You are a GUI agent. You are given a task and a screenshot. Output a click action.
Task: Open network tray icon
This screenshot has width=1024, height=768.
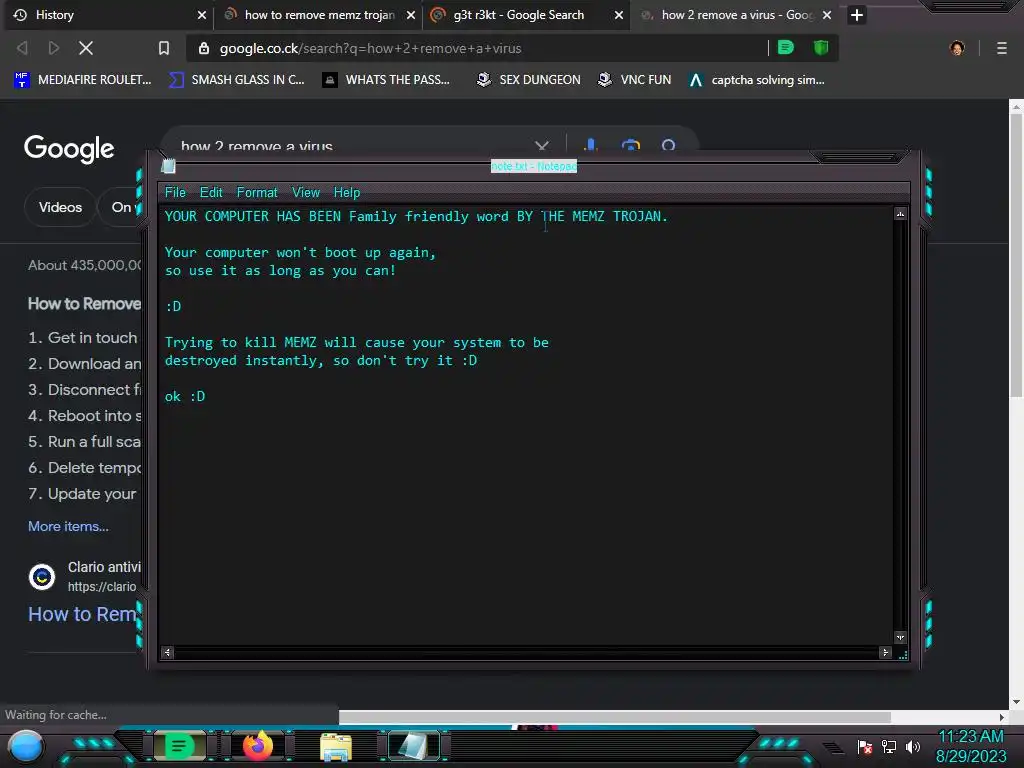(889, 747)
